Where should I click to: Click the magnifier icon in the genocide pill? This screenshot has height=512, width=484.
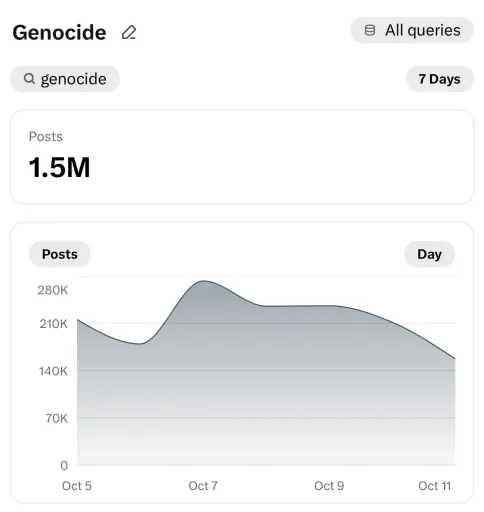pos(29,79)
